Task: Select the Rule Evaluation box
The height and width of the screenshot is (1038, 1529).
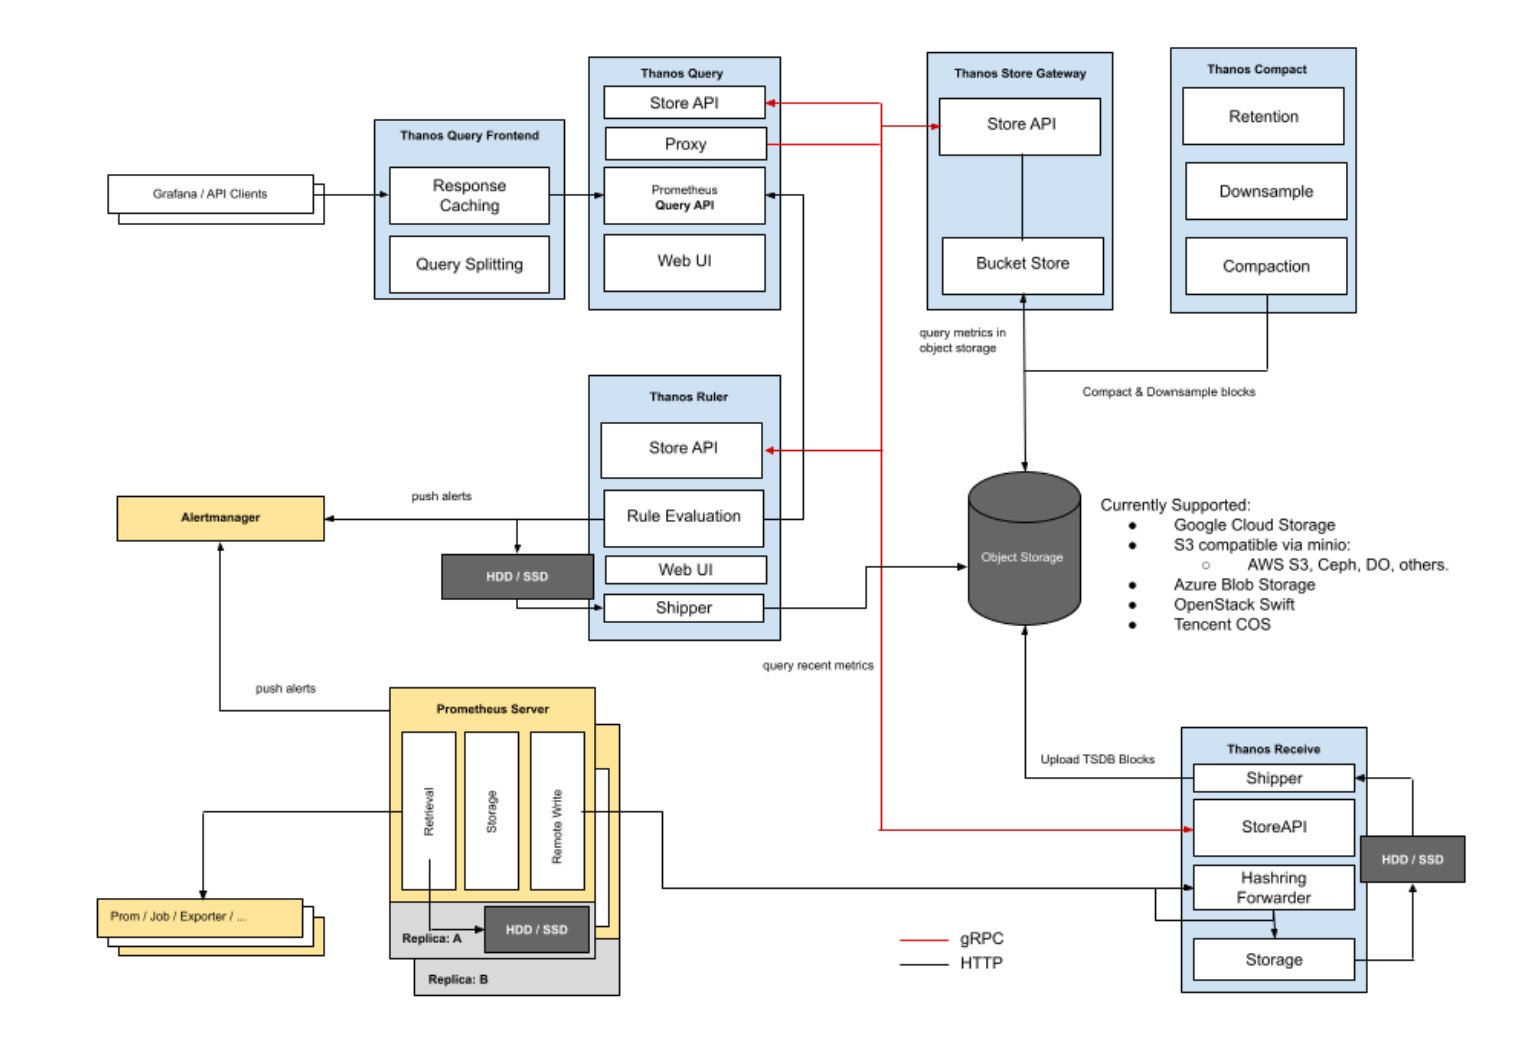Action: tap(684, 518)
